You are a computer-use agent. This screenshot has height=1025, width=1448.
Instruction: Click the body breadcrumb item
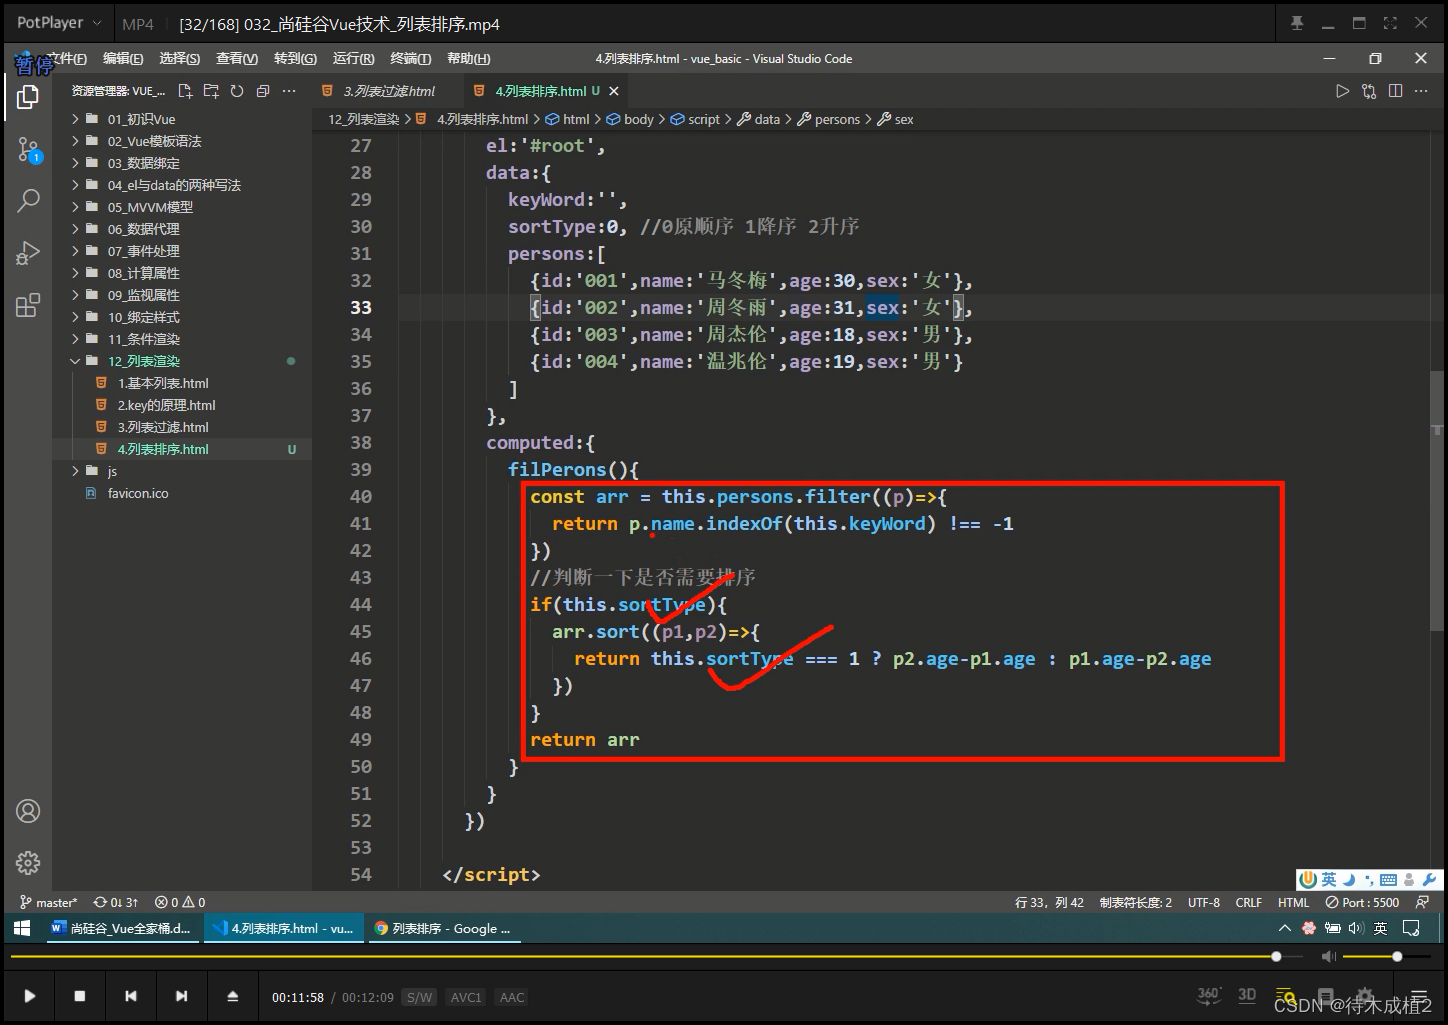point(630,119)
